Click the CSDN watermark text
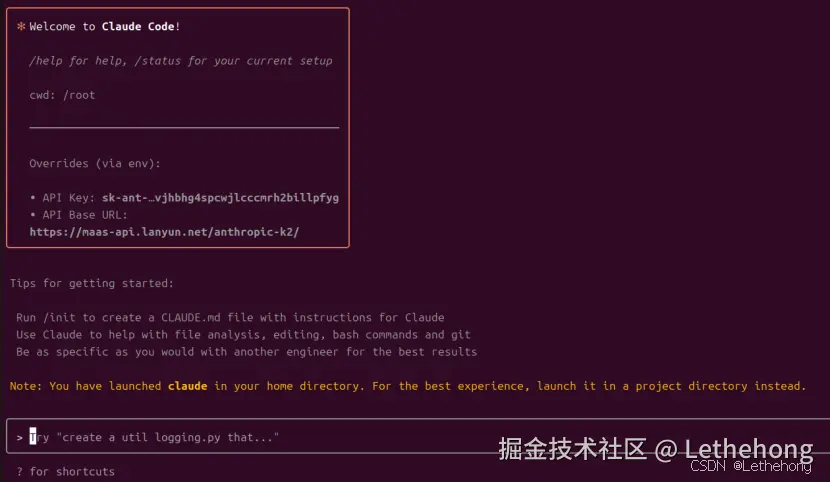830x482 pixels. point(707,466)
